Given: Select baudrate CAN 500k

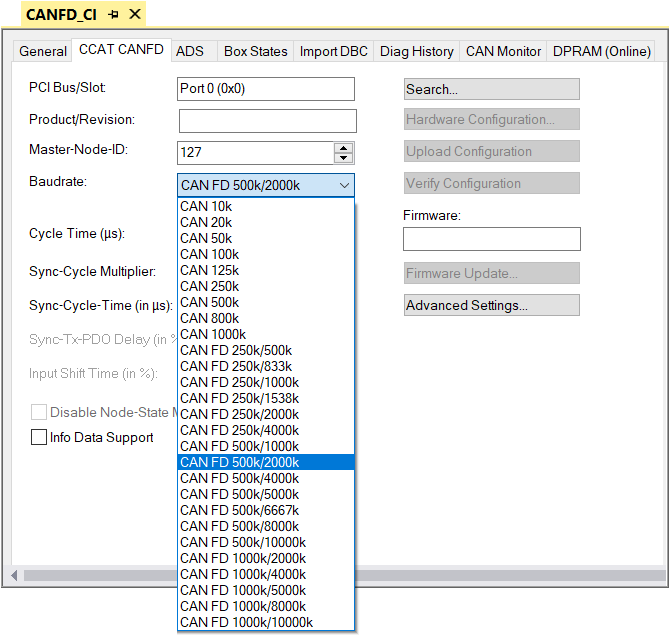Looking at the screenshot, I should tap(266, 302).
